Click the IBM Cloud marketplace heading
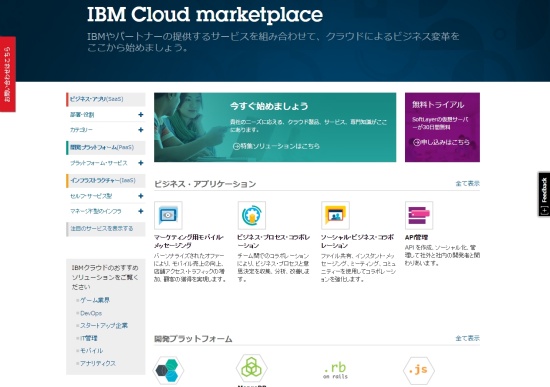550x387 pixels. click(x=205, y=15)
